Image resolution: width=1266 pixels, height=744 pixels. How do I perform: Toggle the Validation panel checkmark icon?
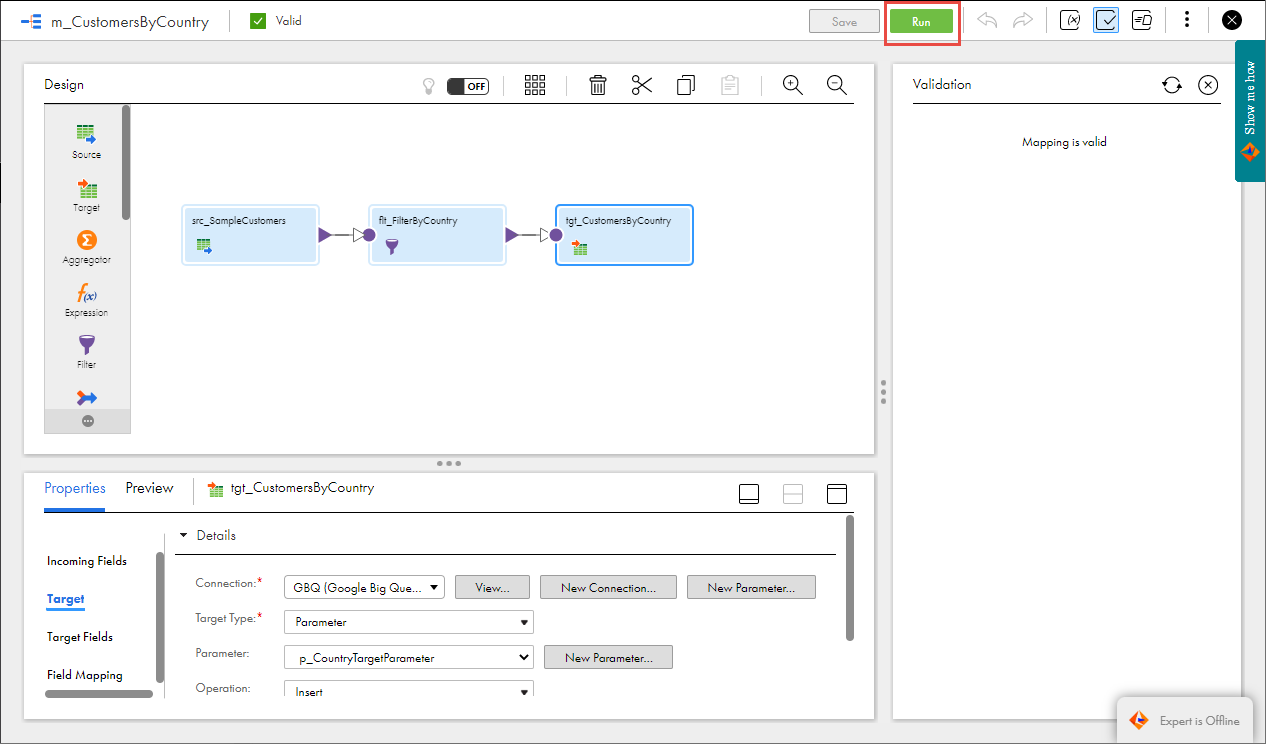click(x=1106, y=20)
